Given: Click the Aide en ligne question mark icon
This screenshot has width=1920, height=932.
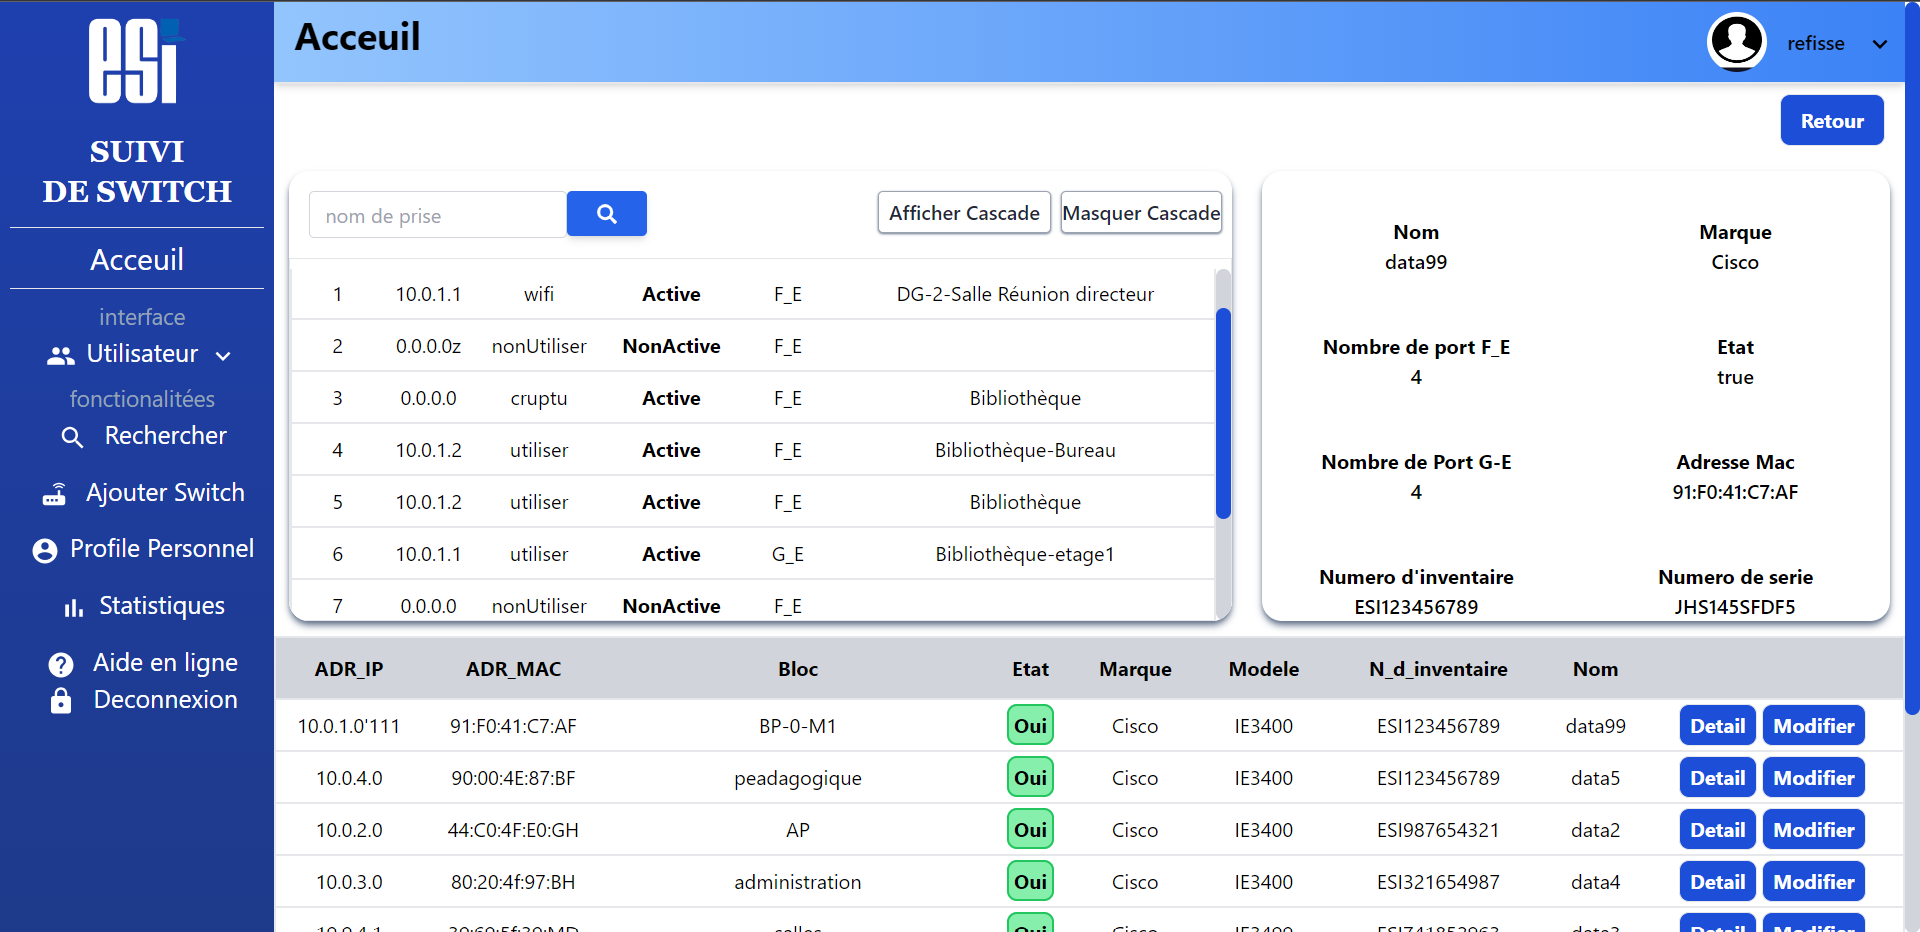Looking at the screenshot, I should [60, 663].
